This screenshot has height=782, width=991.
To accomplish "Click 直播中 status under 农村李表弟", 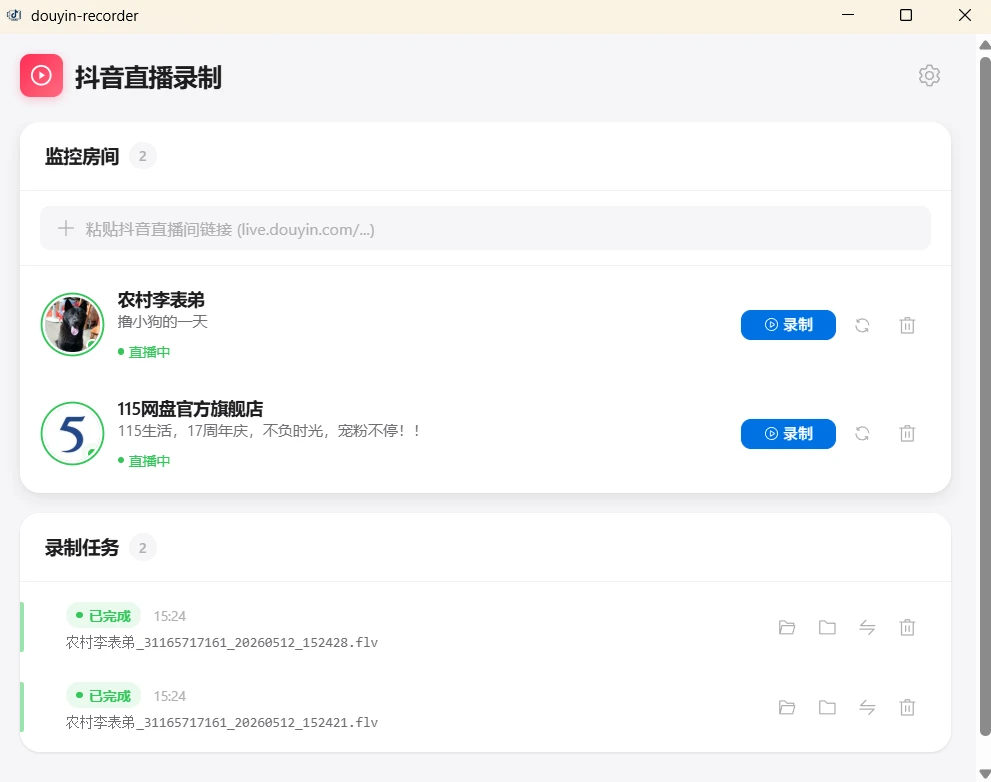I will pyautogui.click(x=144, y=352).
